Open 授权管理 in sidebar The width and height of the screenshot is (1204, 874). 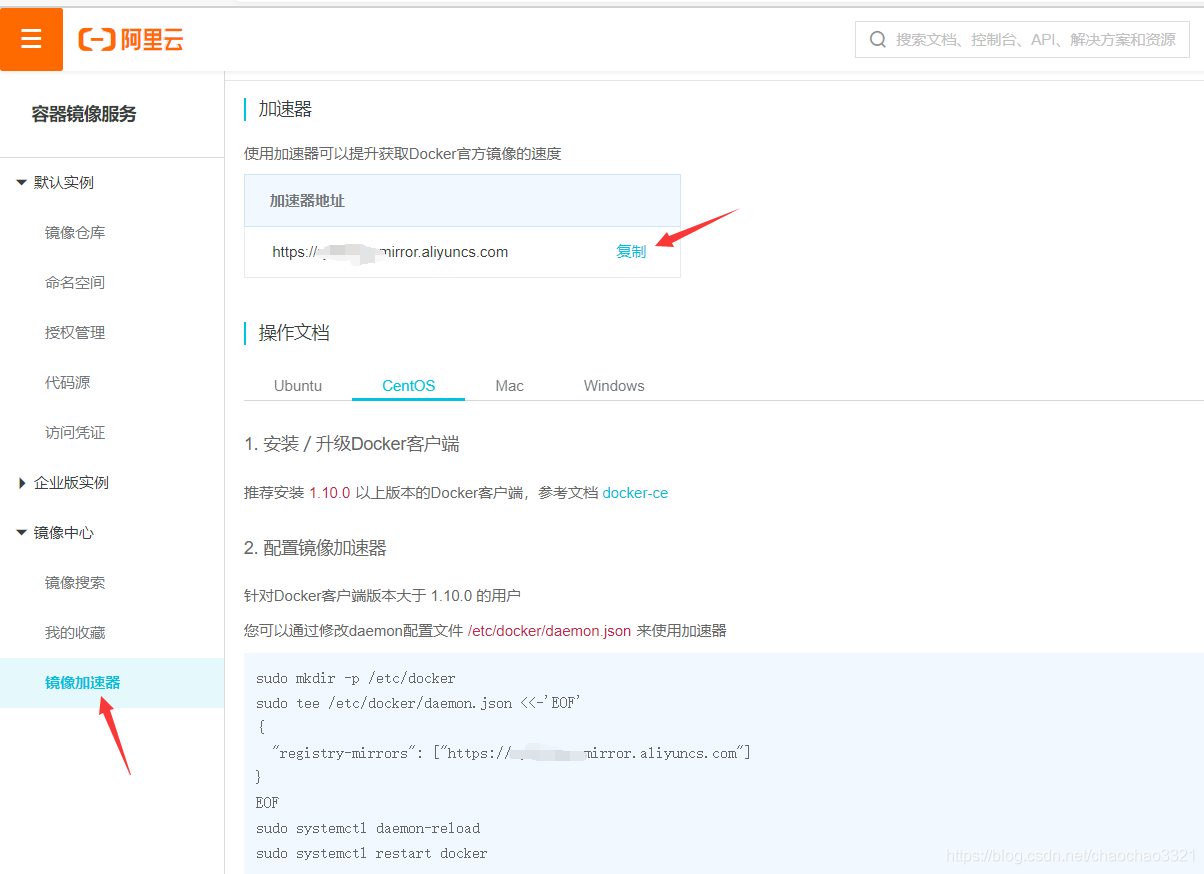75,333
